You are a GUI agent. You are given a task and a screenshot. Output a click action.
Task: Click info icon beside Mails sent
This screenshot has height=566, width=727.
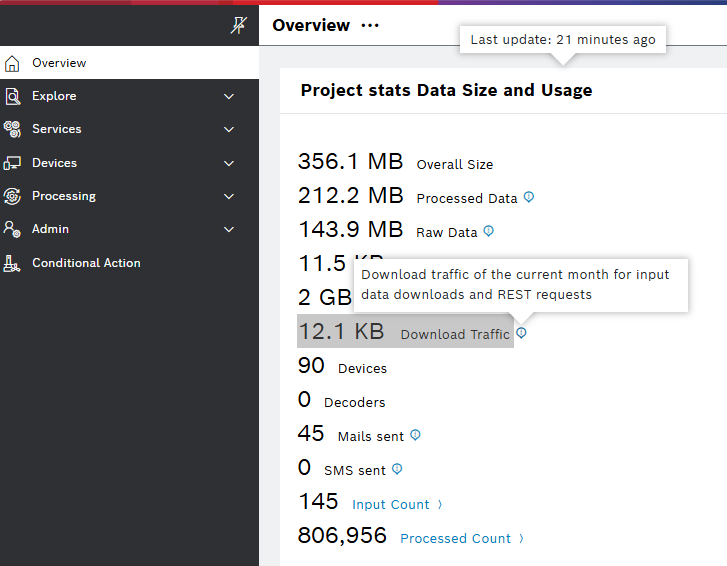point(415,435)
